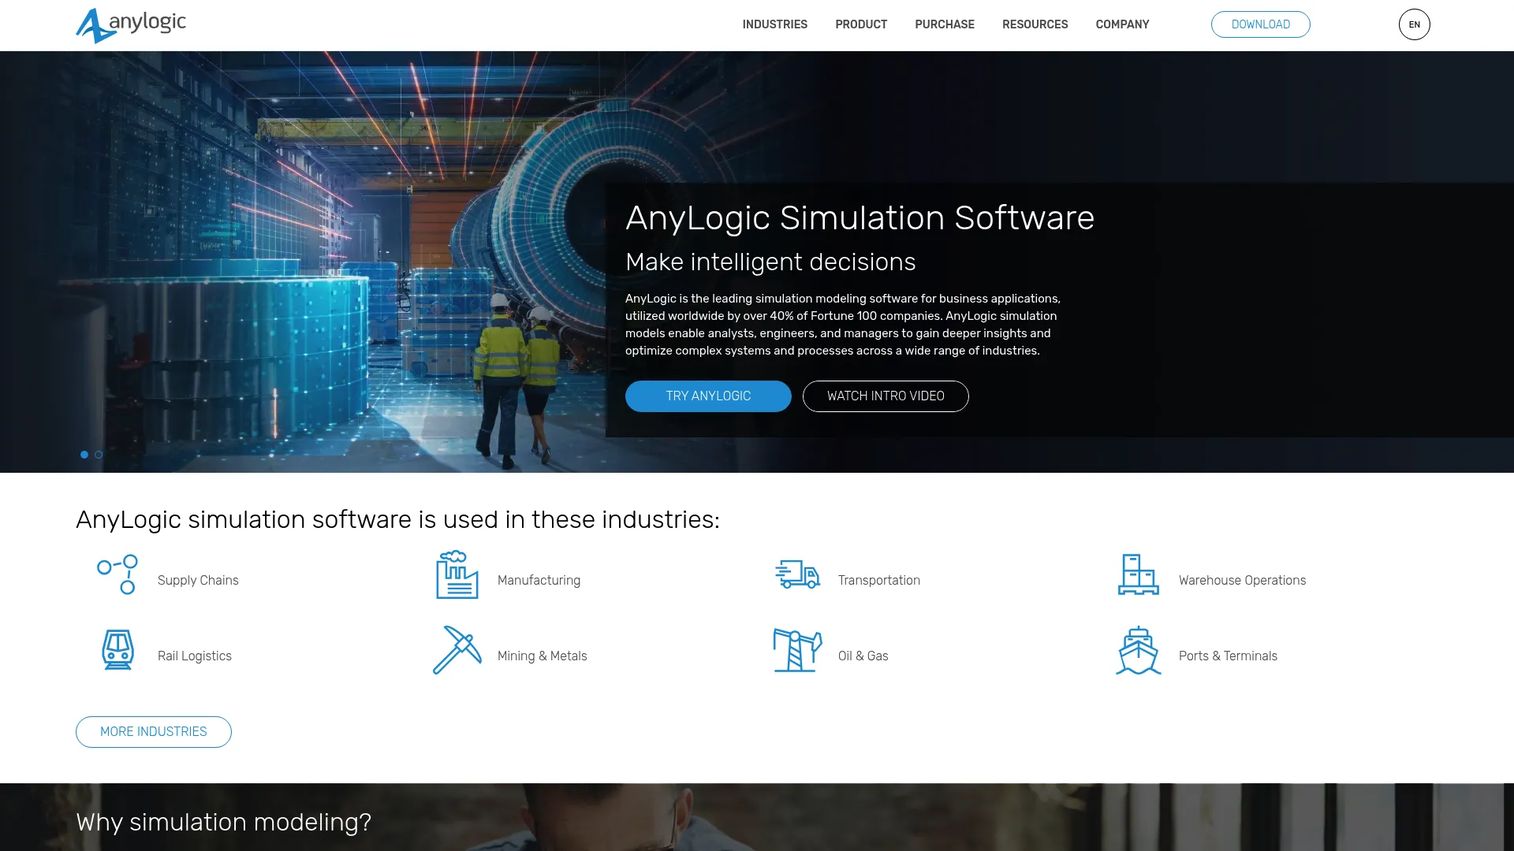Click the Oil & Gas pump icon
Viewport: 1514px width, 851px height.
coord(798,650)
